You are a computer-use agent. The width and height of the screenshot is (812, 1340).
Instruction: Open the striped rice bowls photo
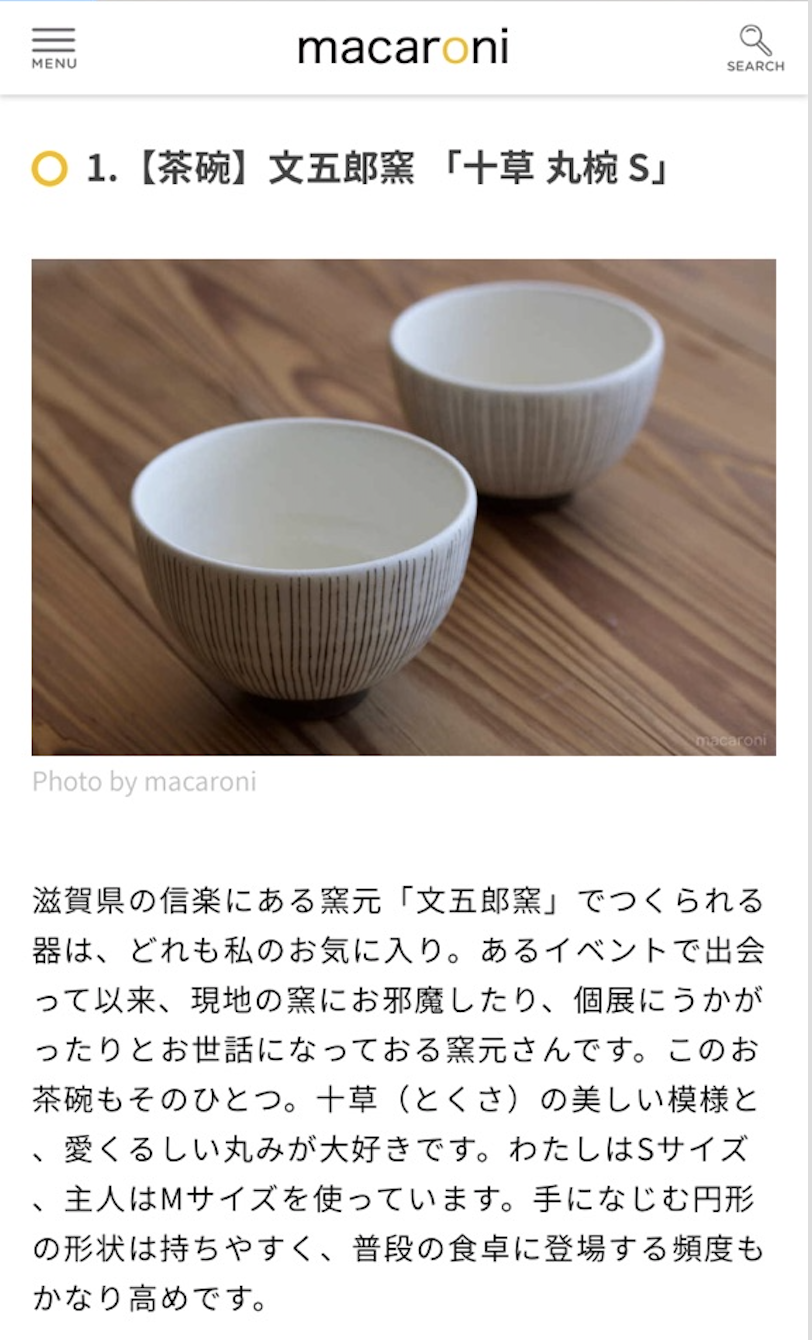click(404, 507)
